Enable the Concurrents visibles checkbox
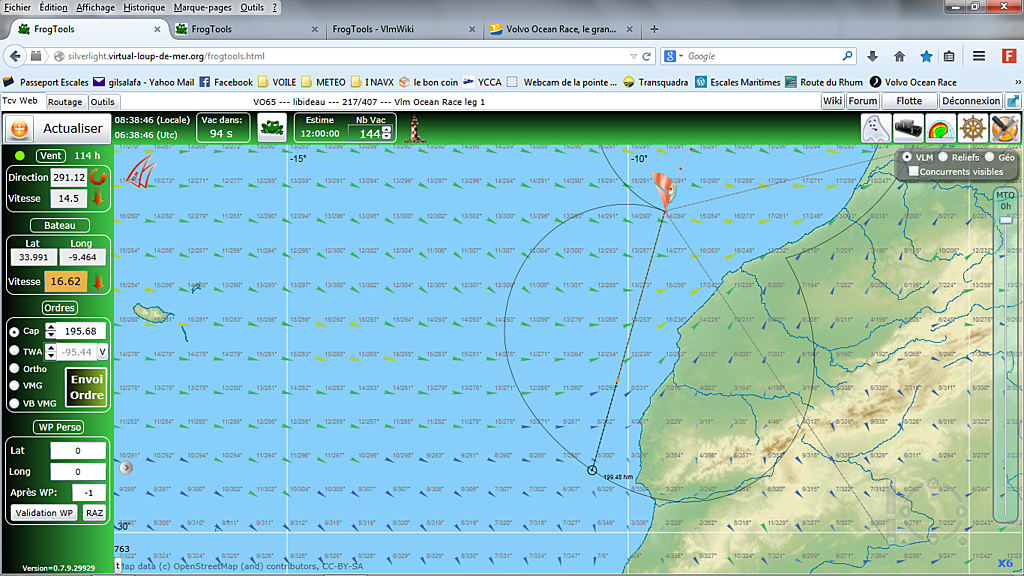 pos(914,171)
